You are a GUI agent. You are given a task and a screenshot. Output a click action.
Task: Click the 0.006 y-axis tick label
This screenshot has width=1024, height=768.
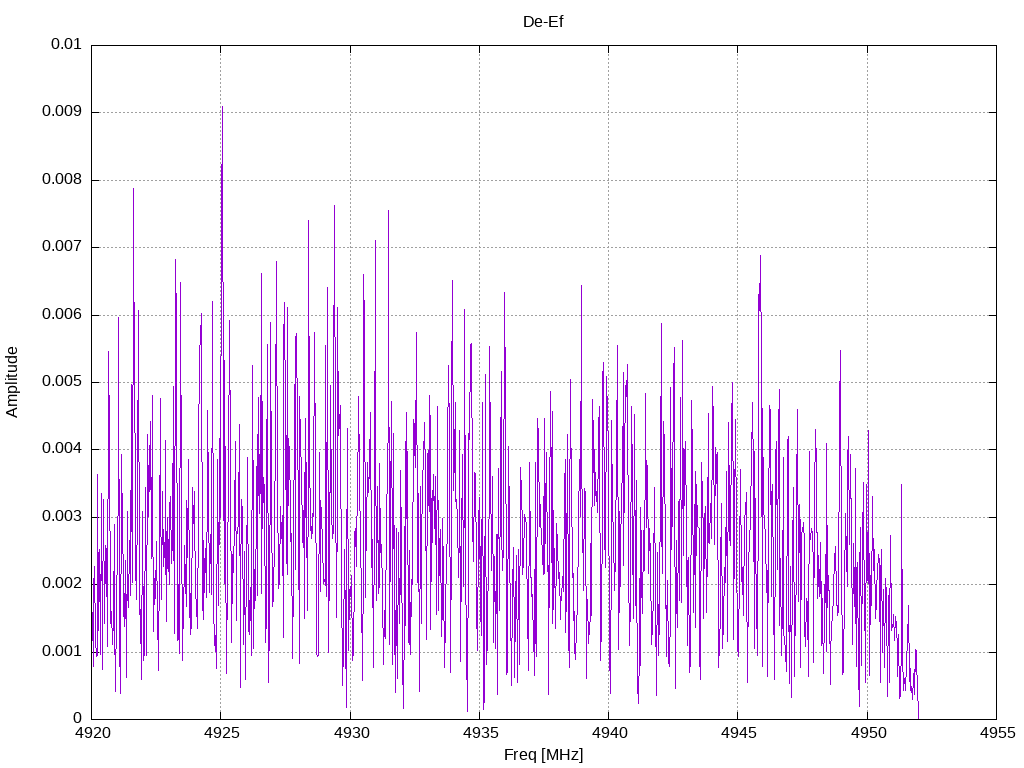pos(62,315)
